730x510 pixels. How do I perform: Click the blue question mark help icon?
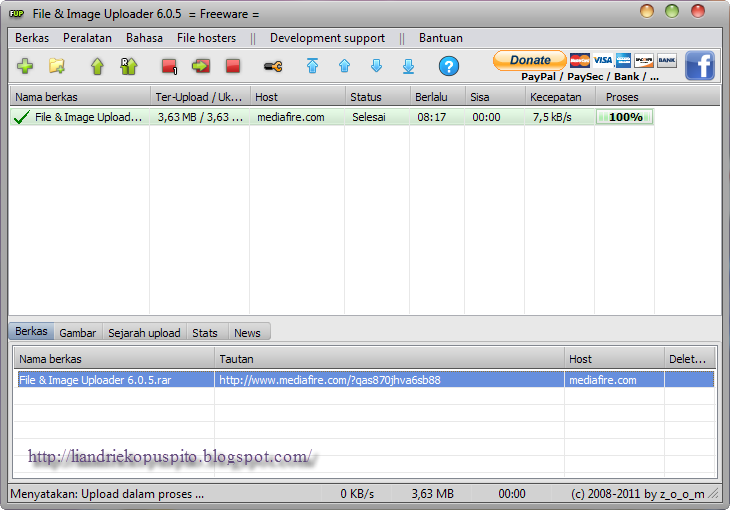(x=449, y=66)
